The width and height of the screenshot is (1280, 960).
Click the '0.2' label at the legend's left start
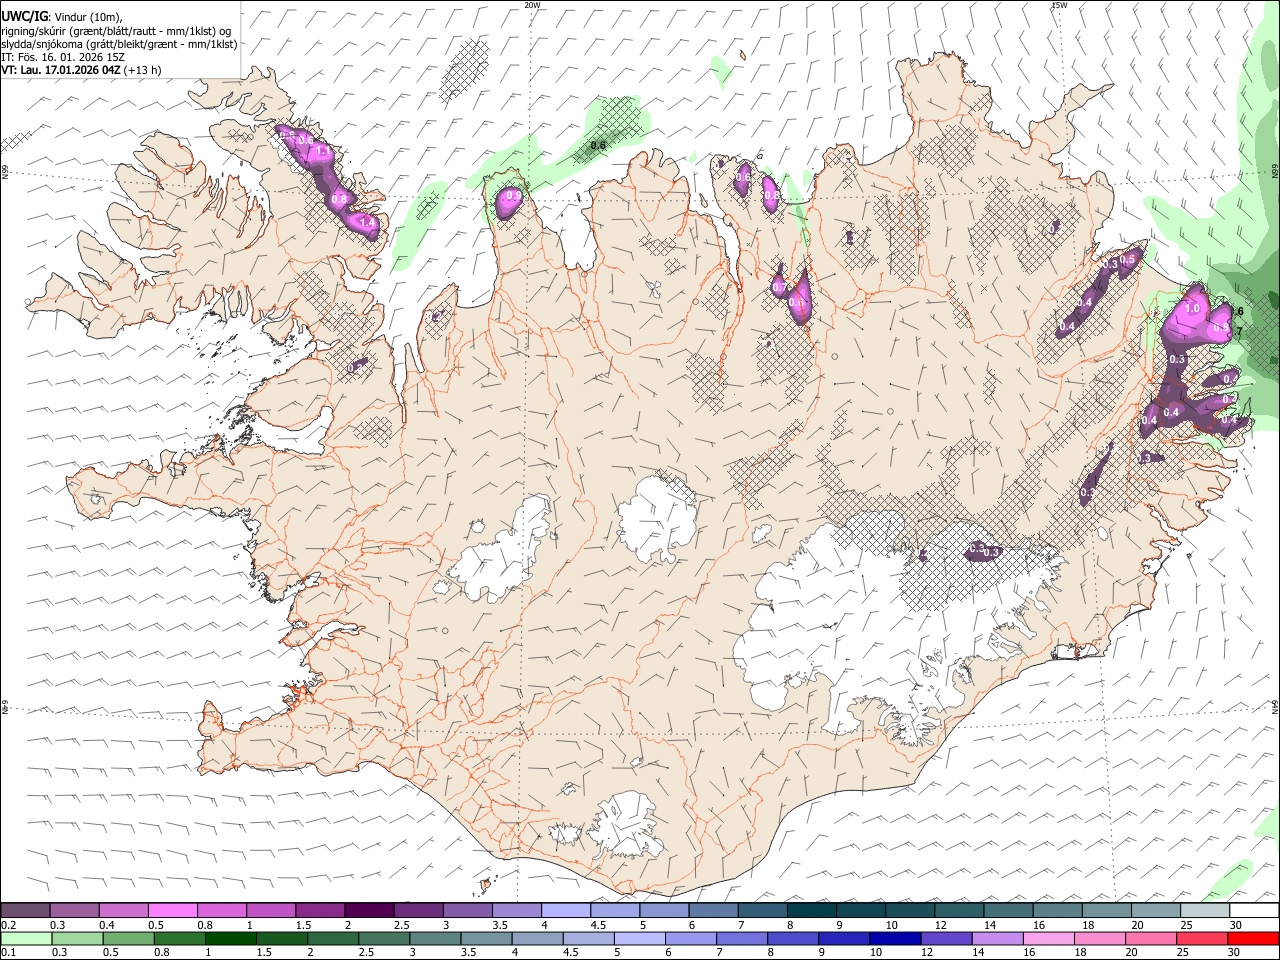pos(9,925)
